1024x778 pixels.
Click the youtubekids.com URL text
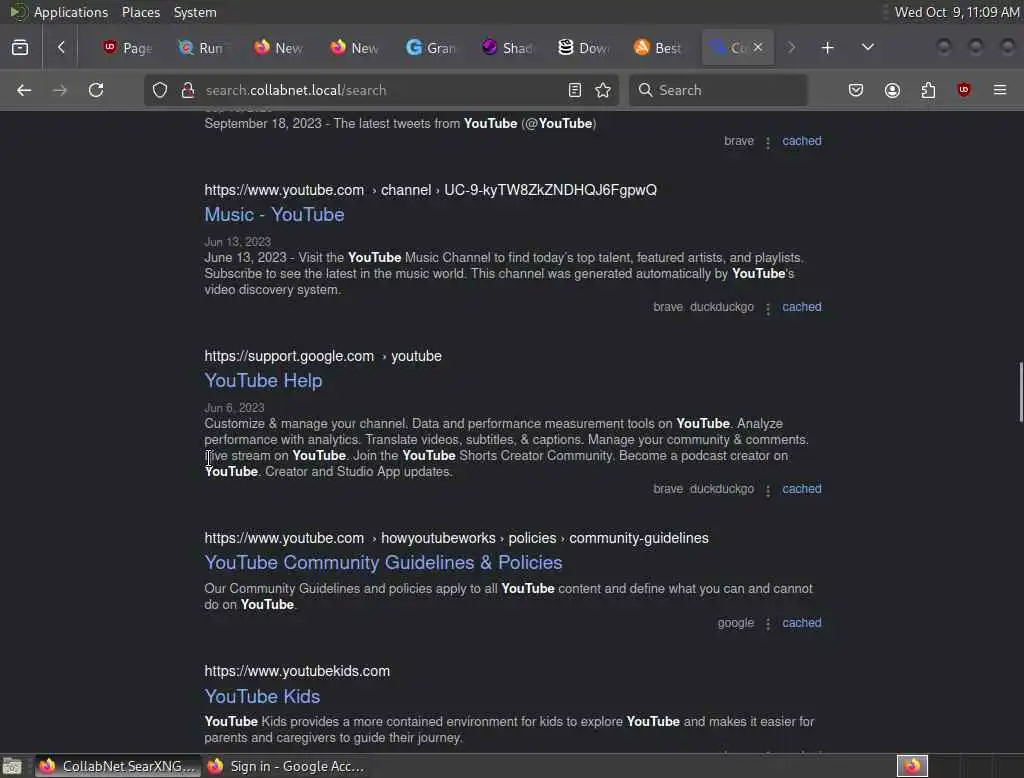point(297,672)
